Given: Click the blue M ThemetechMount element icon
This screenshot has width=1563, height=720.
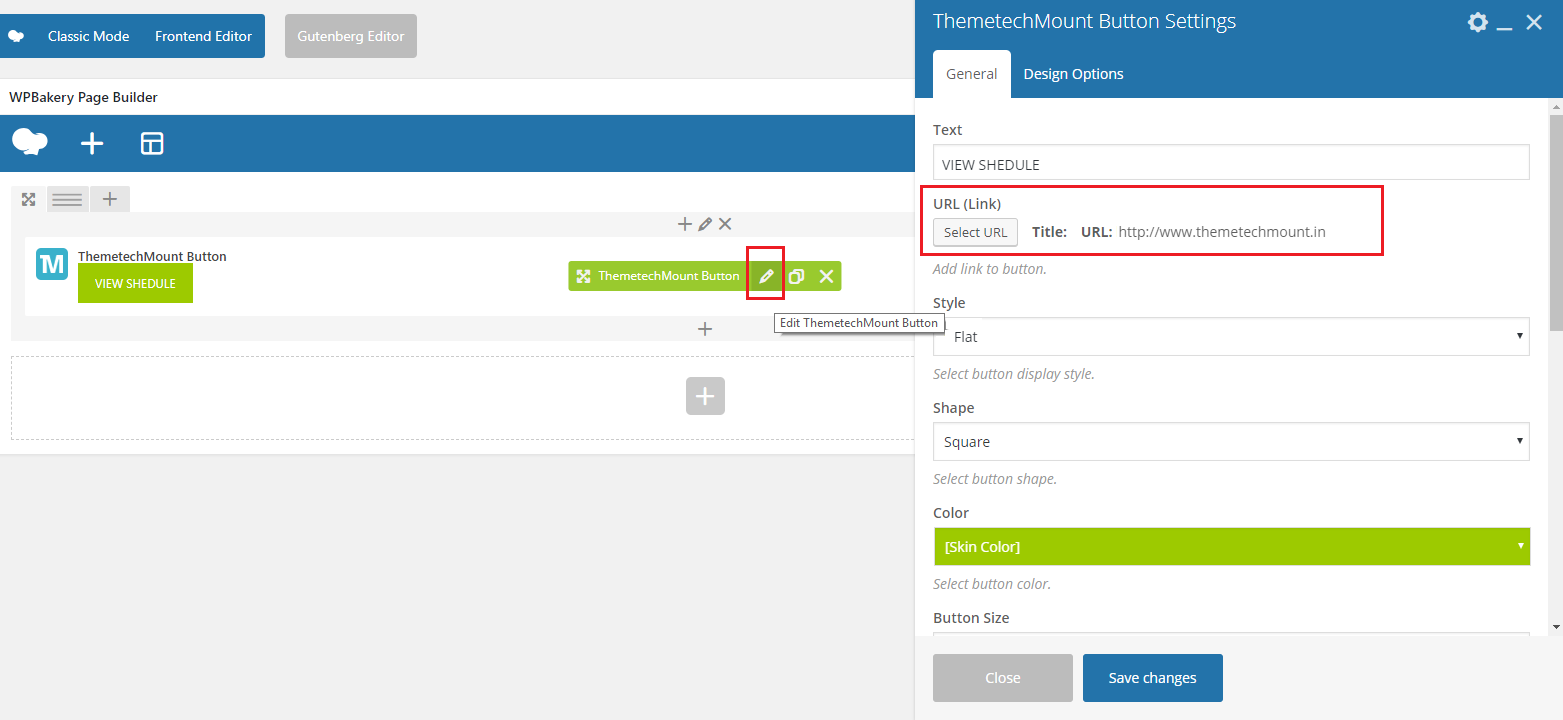Looking at the screenshot, I should pos(52,264).
